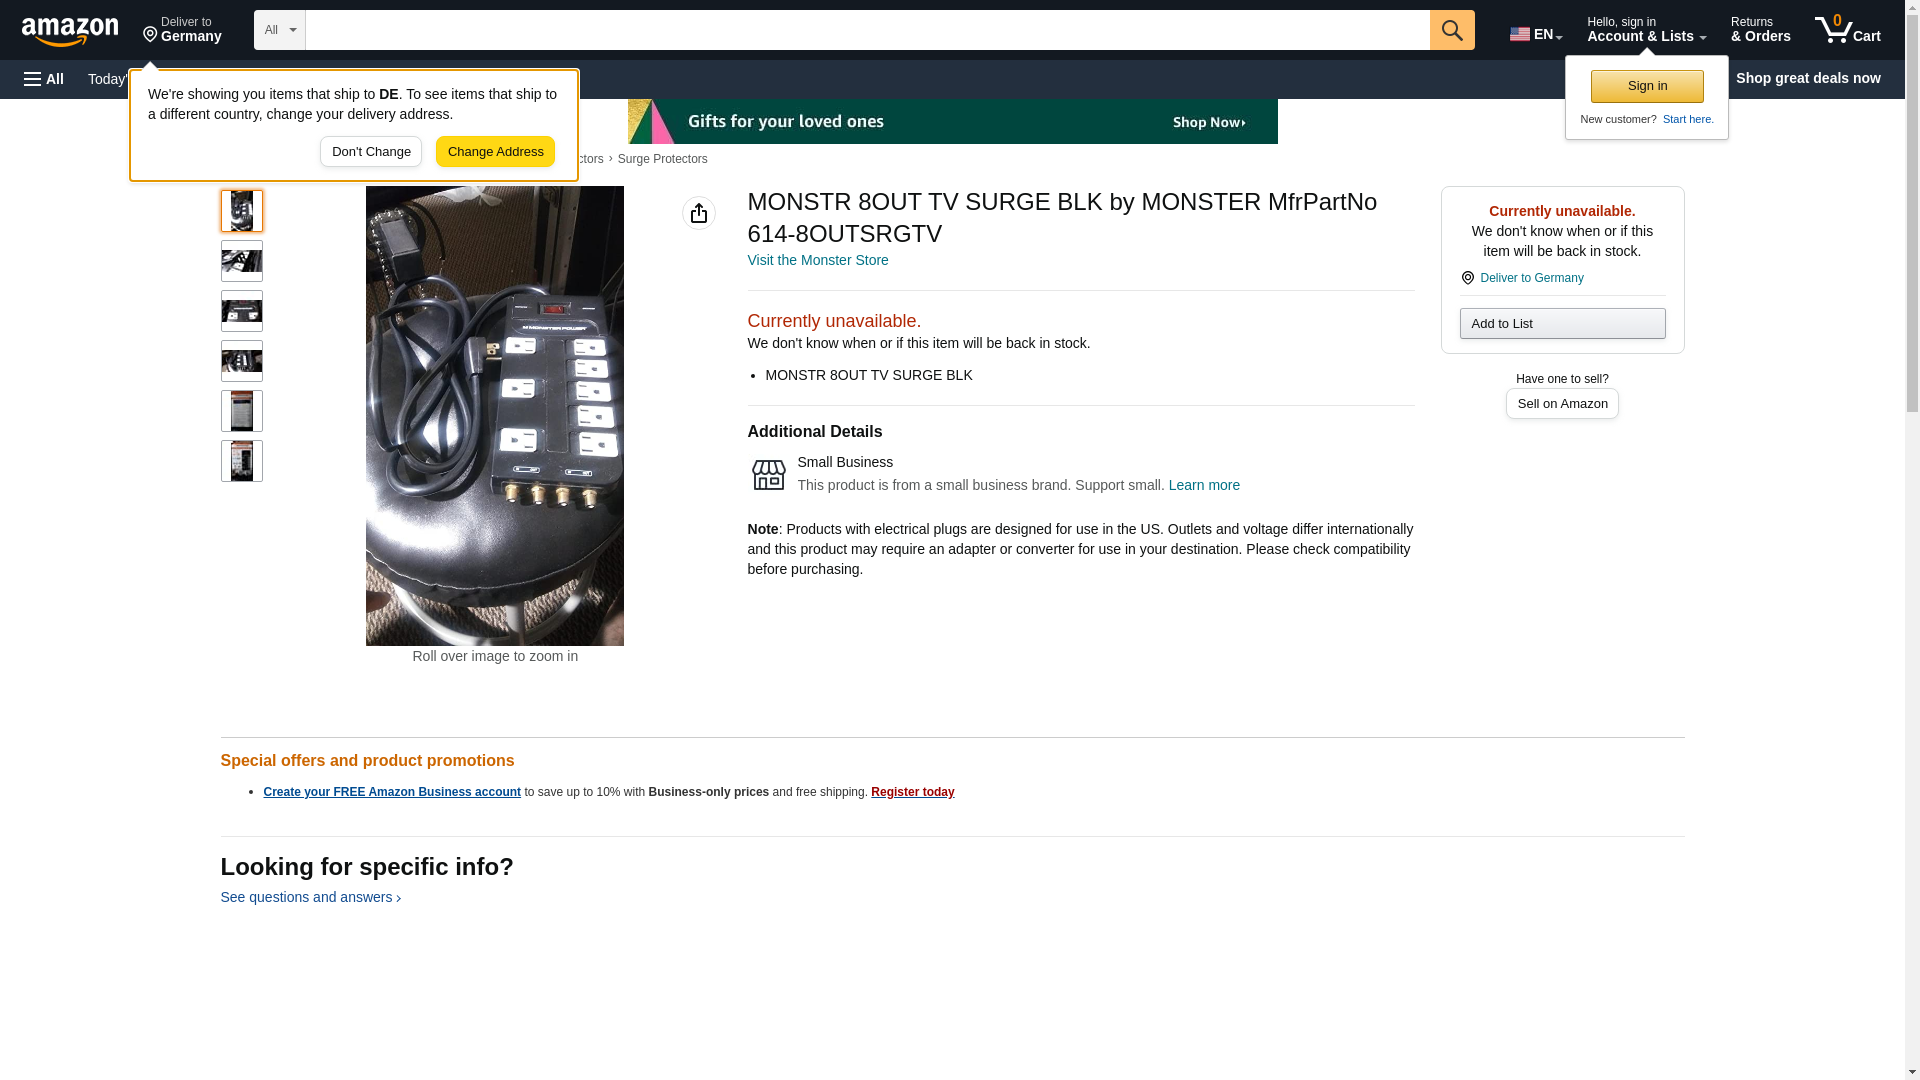Click the search magnifier Go button

[x=1452, y=30]
